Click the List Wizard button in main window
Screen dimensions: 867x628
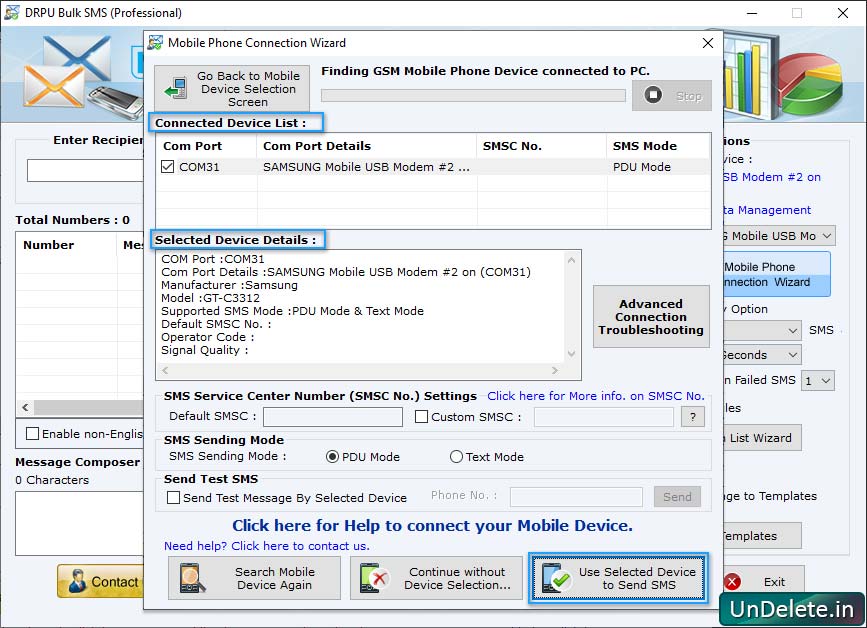761,438
